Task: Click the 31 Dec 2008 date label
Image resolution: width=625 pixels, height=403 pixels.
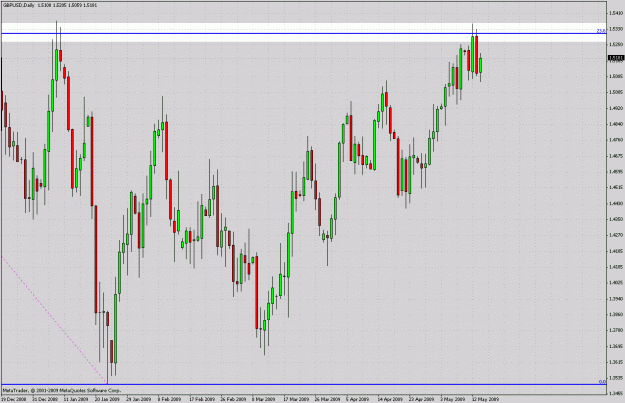Action: click(45, 399)
